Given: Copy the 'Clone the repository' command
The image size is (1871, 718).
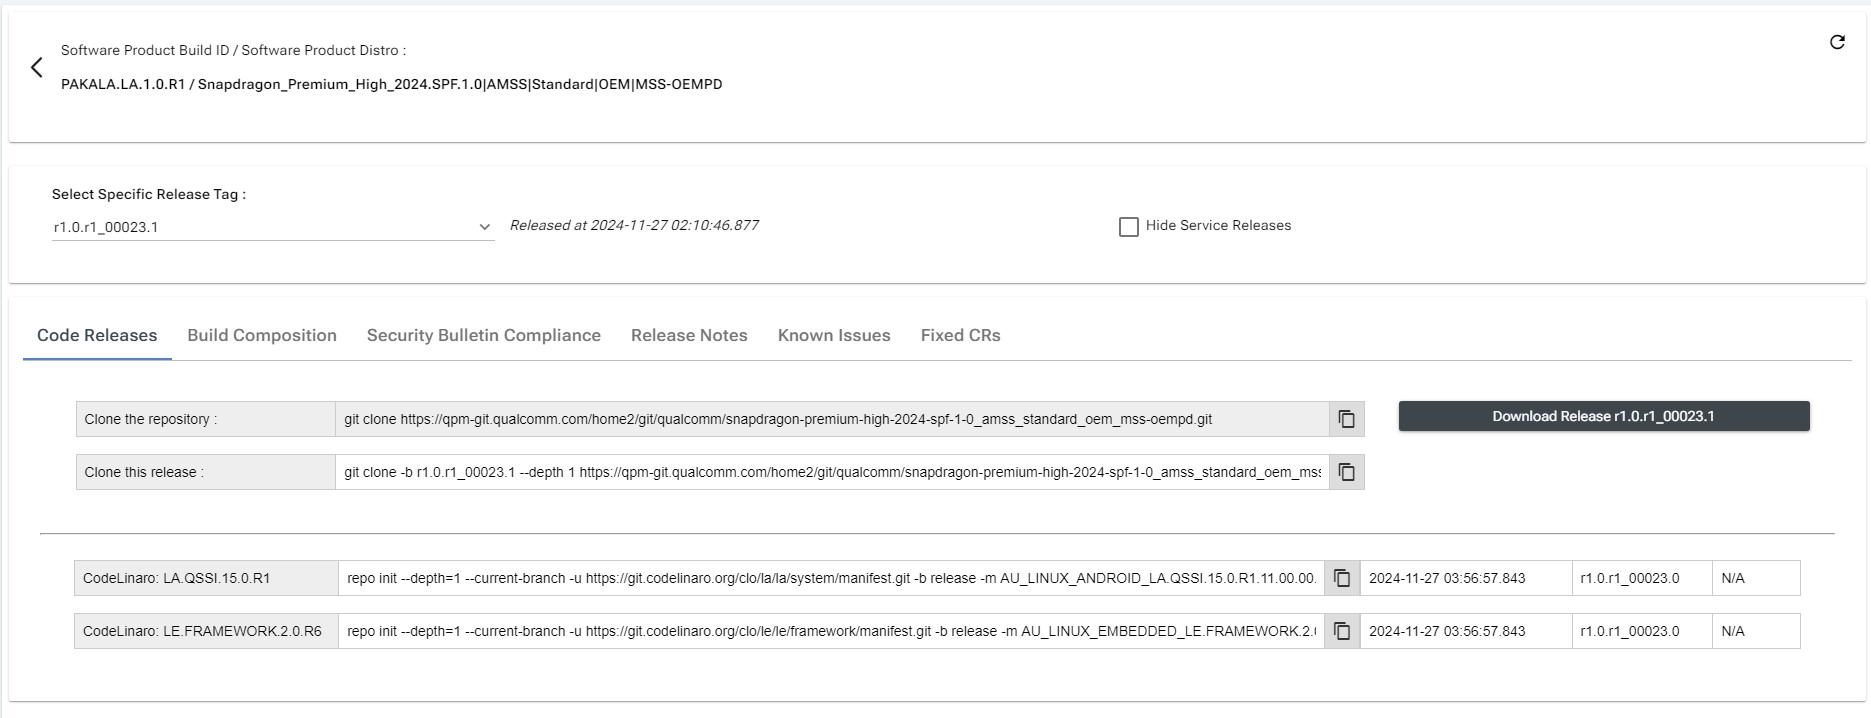Looking at the screenshot, I should (x=1346, y=419).
